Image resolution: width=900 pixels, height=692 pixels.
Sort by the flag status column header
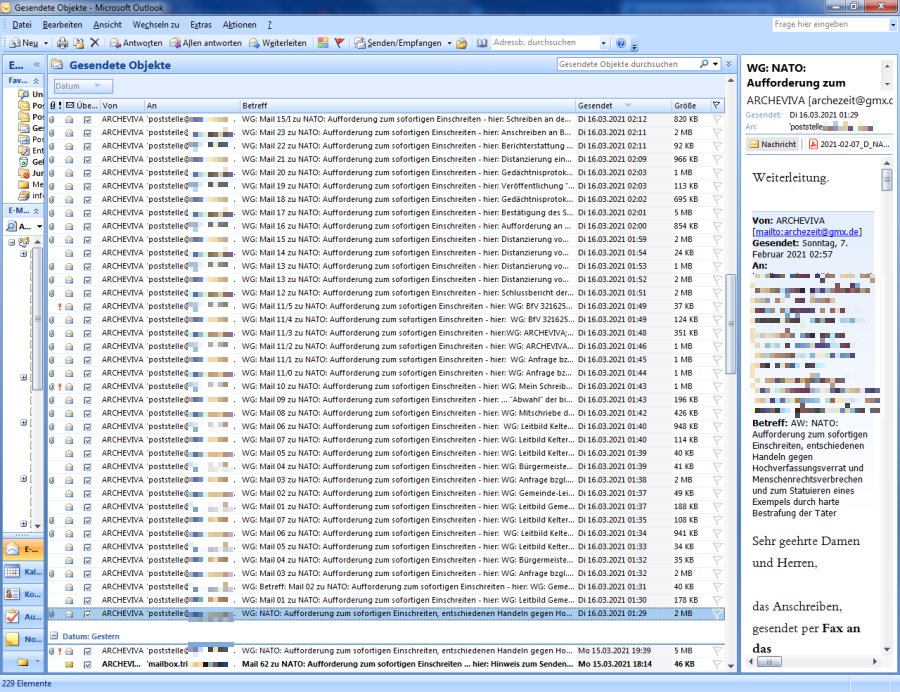coord(716,106)
